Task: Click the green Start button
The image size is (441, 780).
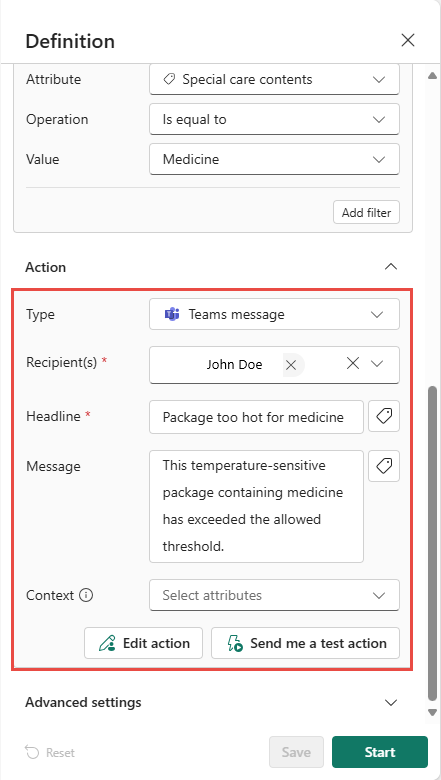Action: pos(380,752)
